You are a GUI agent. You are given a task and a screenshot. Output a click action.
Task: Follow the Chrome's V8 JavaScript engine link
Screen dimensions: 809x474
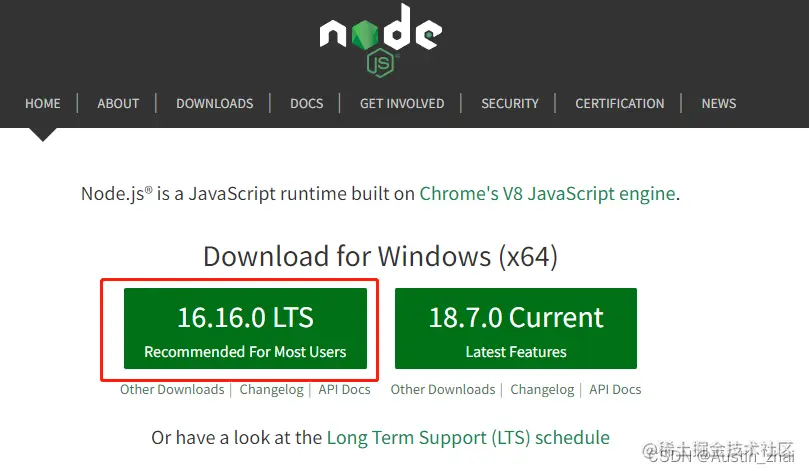pyautogui.click(x=547, y=194)
